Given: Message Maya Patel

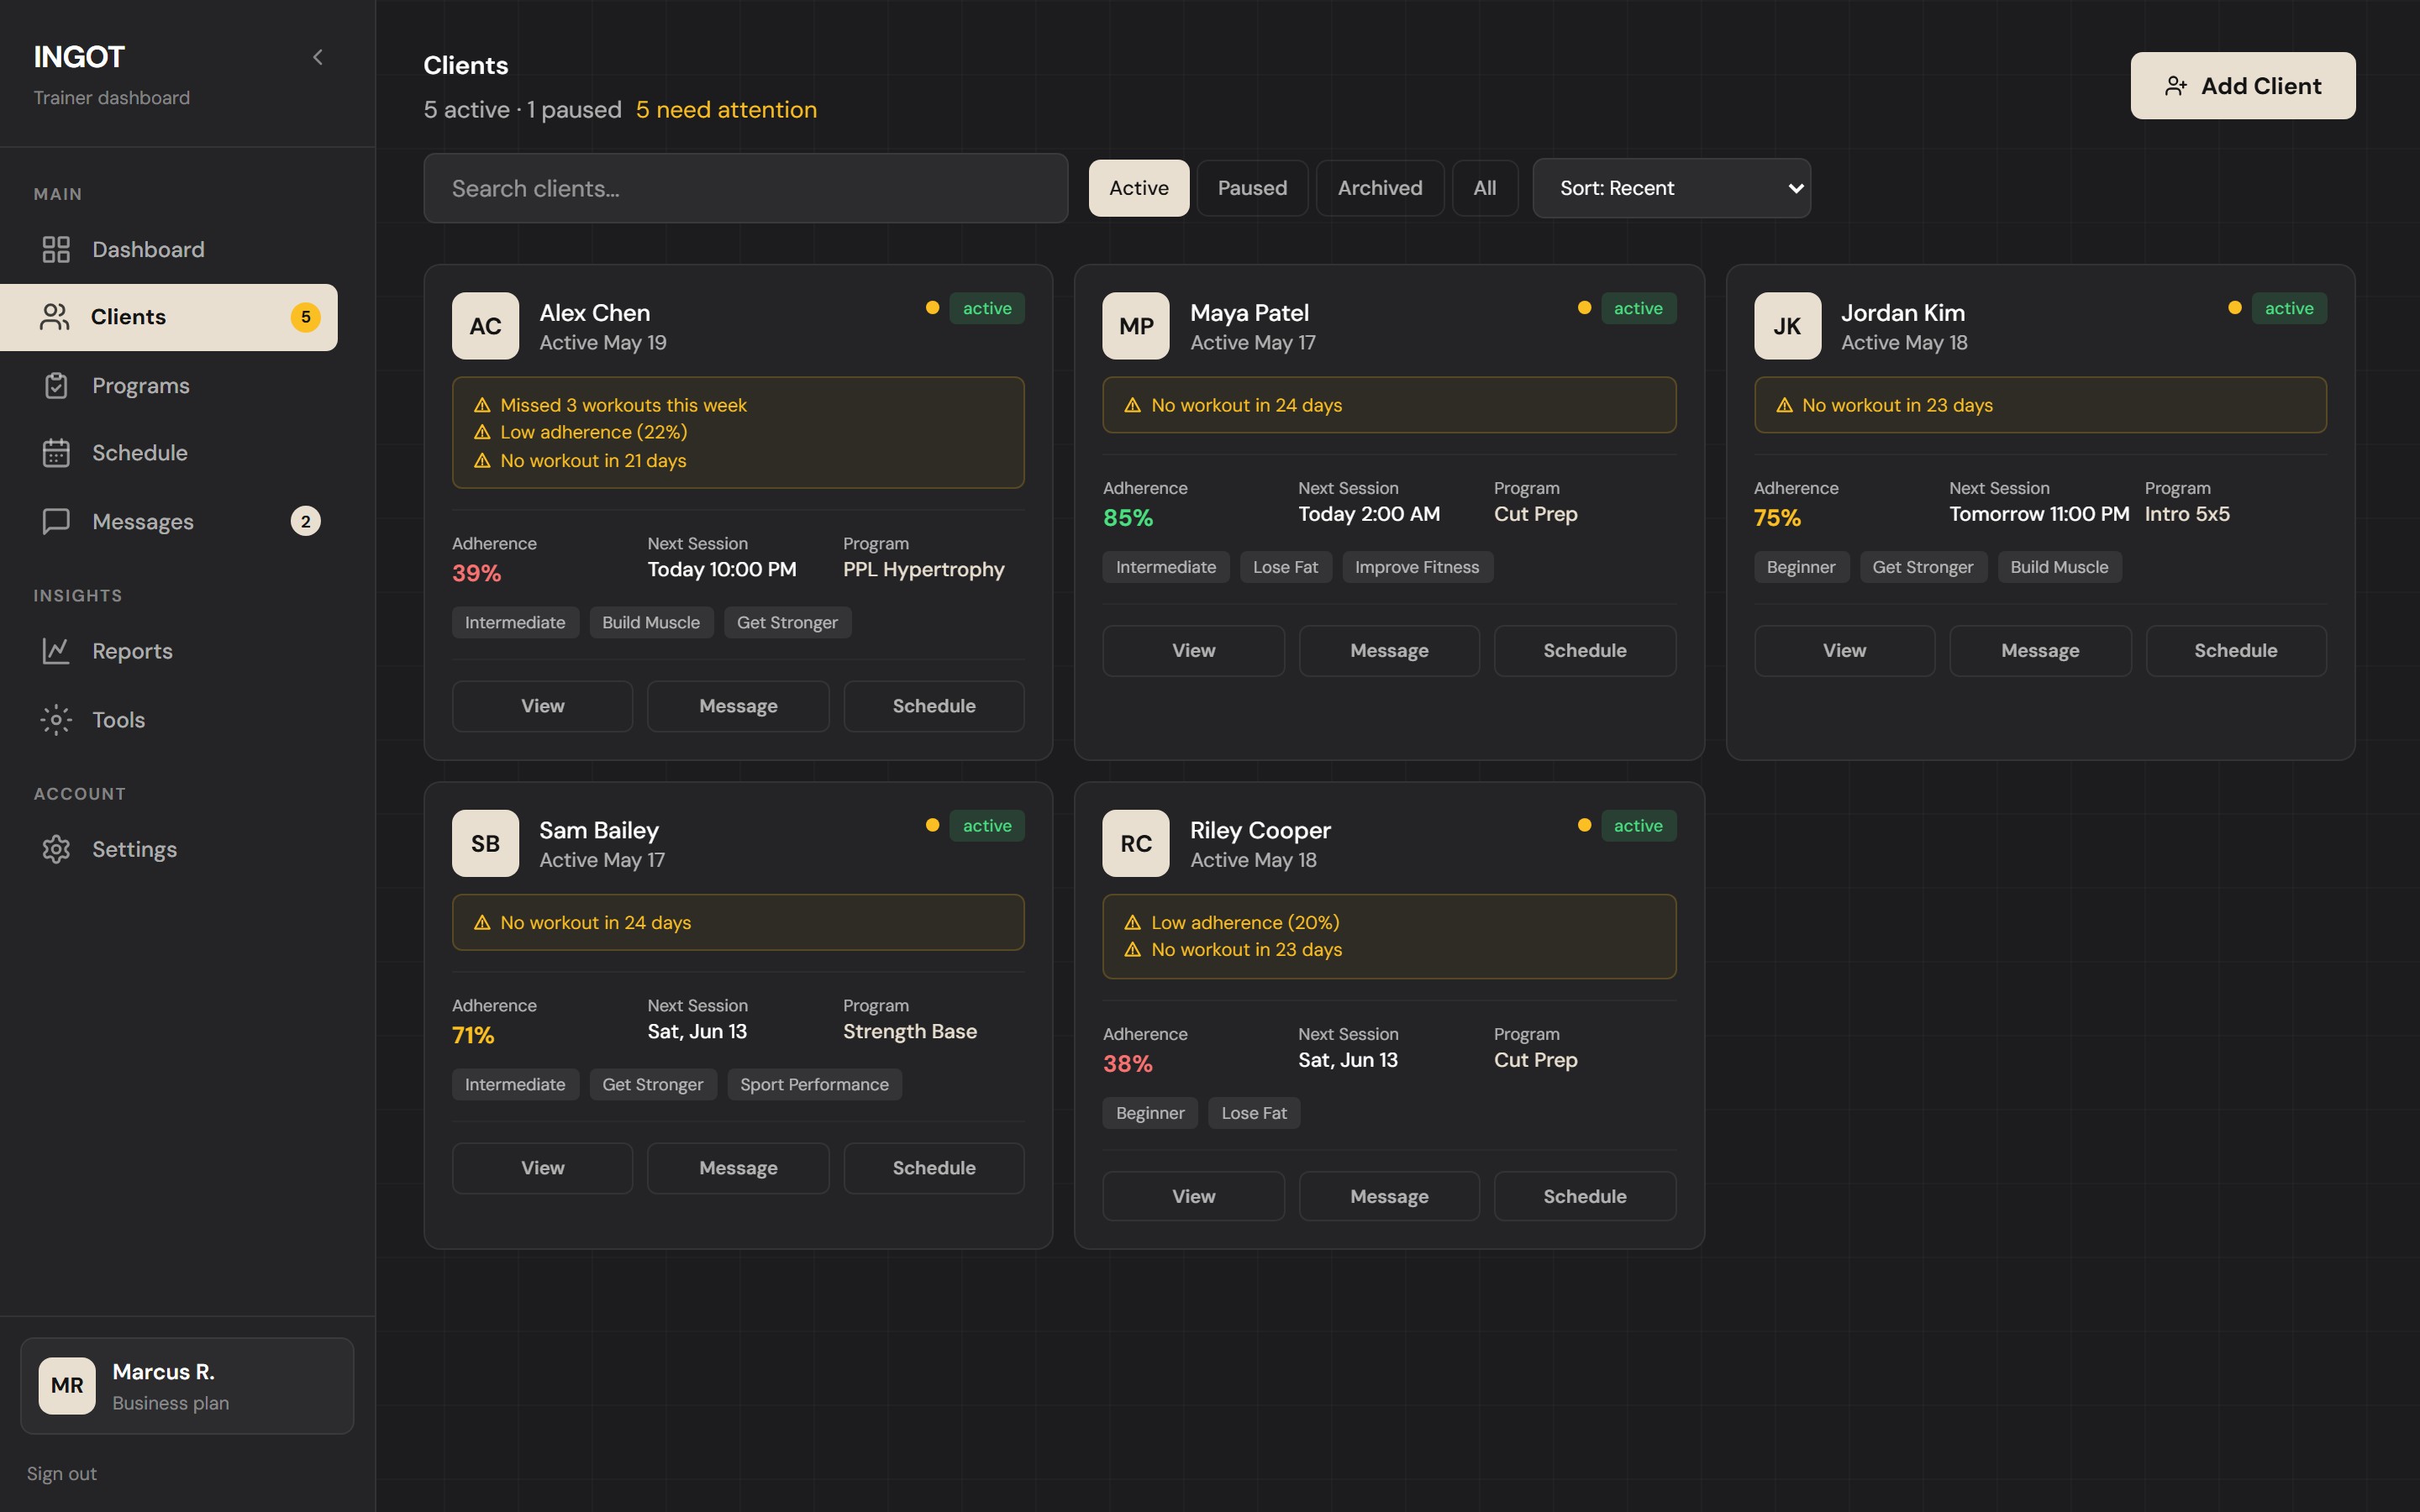Looking at the screenshot, I should click(1389, 651).
